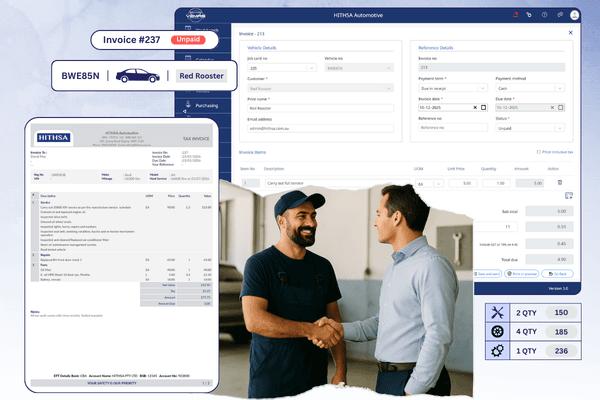This screenshot has width=600, height=400.
Task: Open the help question-mark icon in header
Action: 544,15
